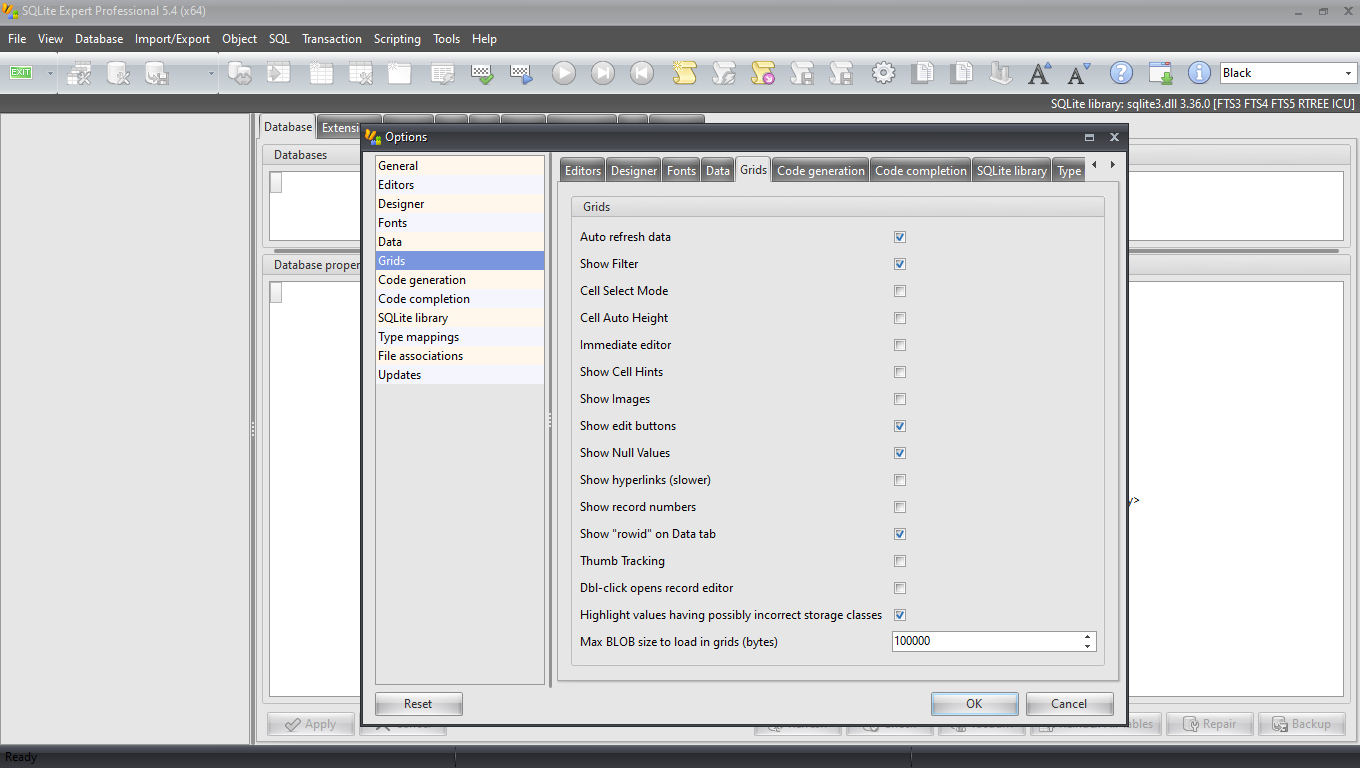1360x768 pixels.
Task: Click the green checkmark commit toolbar icon
Action: pos(483,73)
